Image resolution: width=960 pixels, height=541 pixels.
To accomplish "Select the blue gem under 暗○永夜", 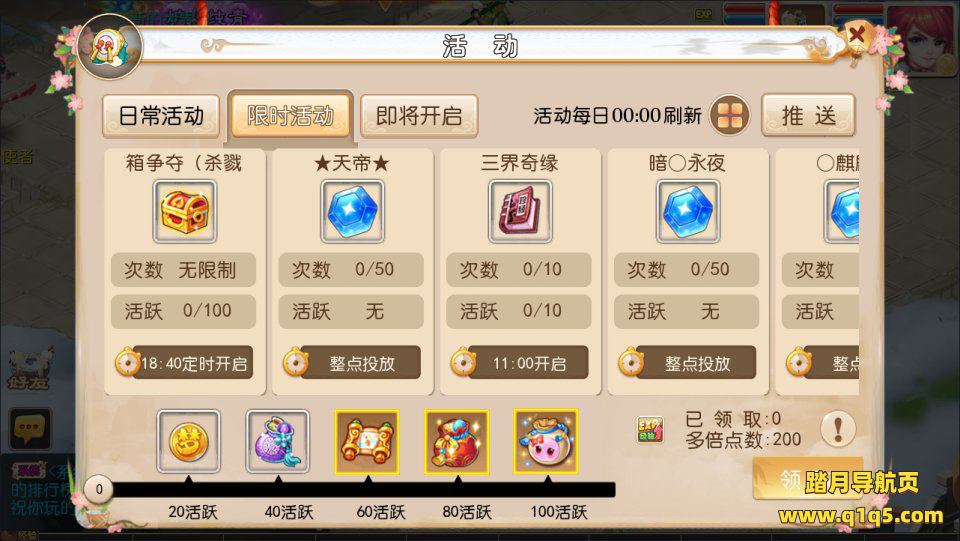I will pos(688,212).
